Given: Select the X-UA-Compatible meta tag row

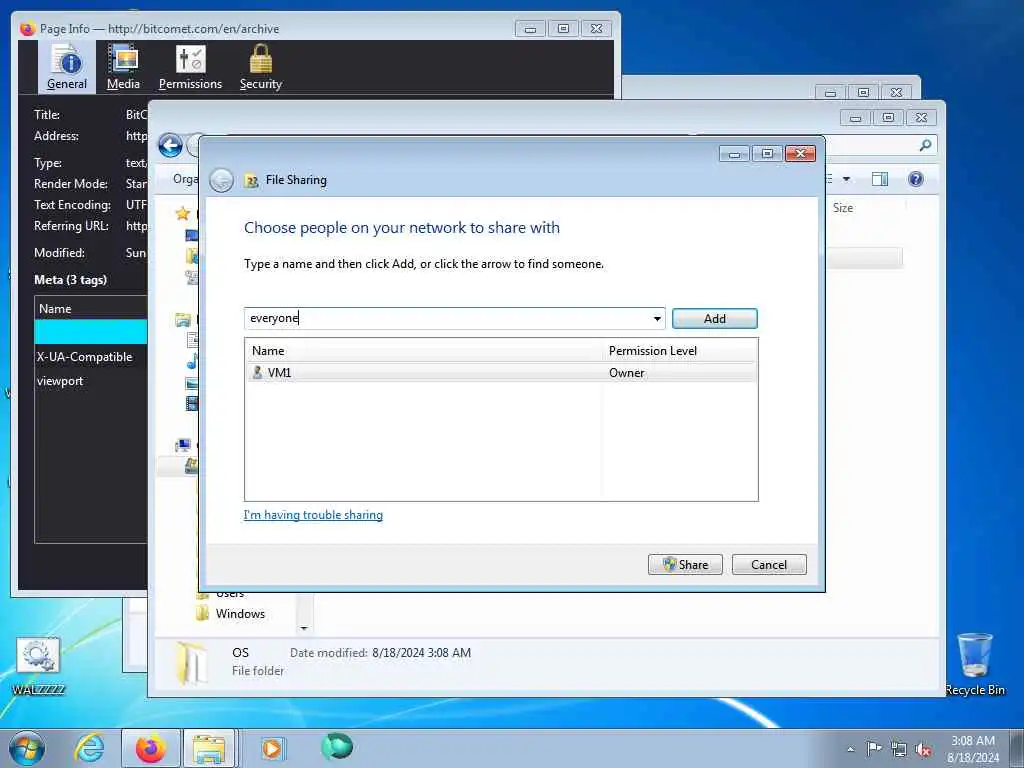Looking at the screenshot, I should click(x=90, y=357).
